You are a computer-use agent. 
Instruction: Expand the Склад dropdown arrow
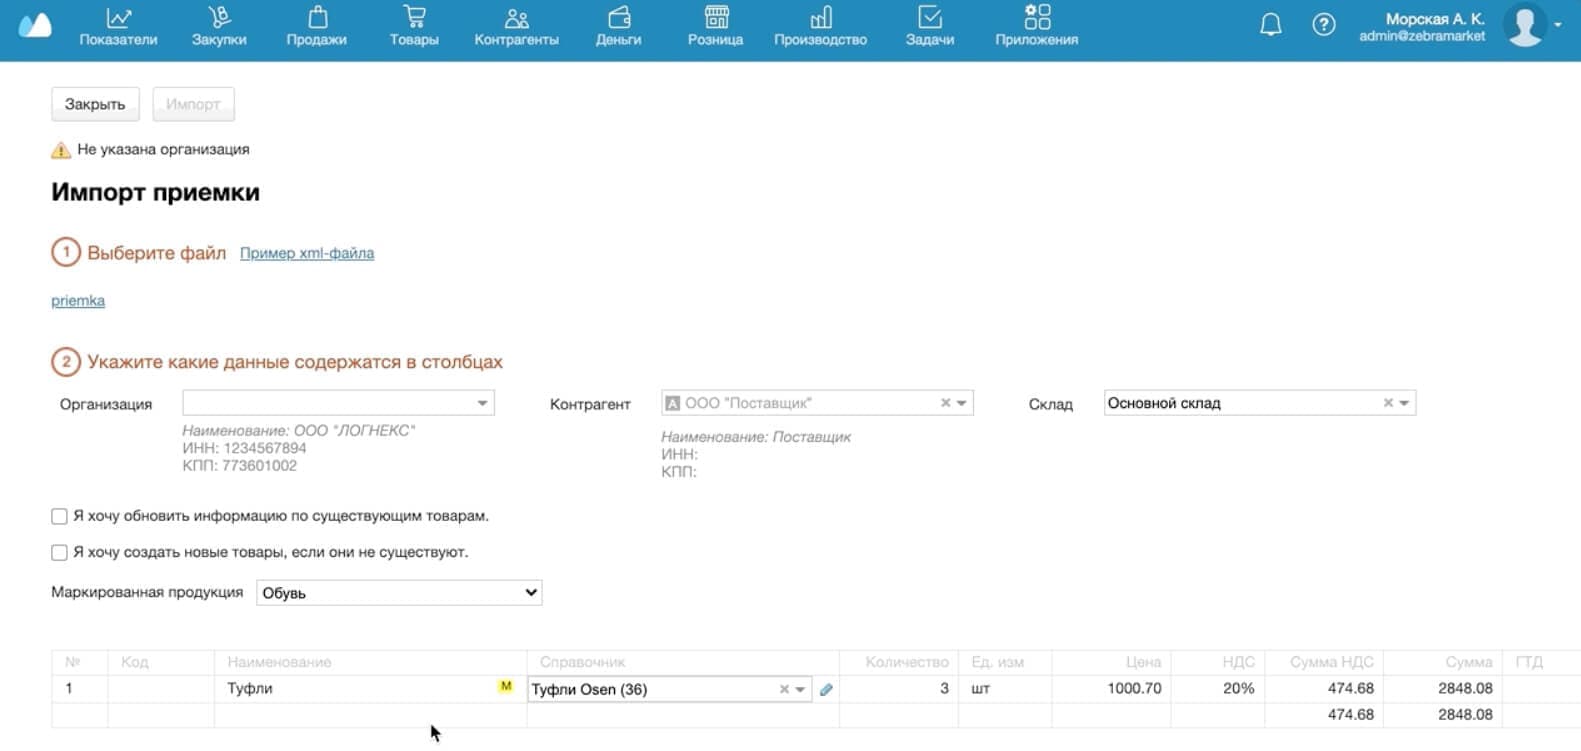coord(1404,403)
